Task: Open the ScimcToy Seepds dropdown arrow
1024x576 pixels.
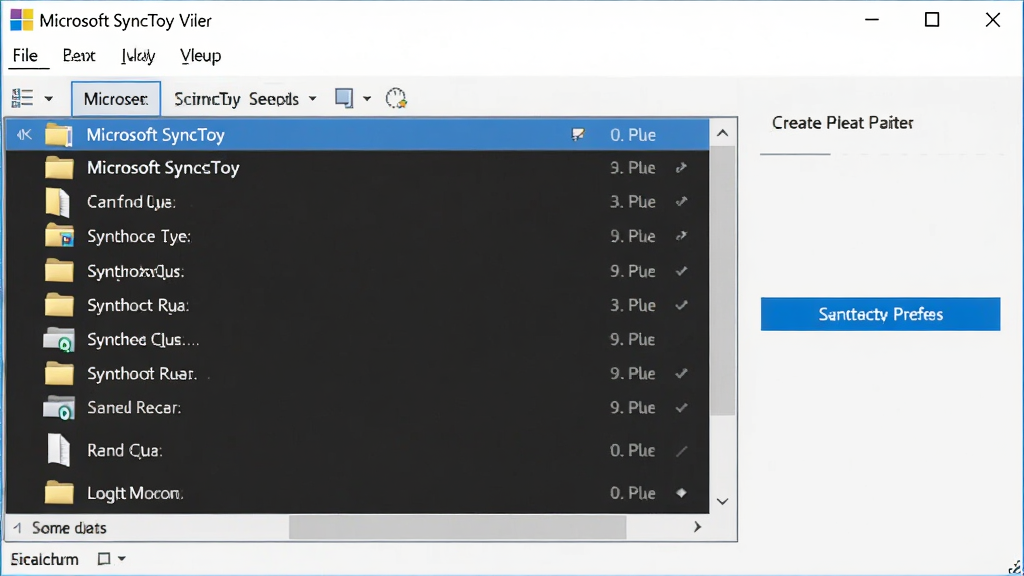Action: pyautogui.click(x=313, y=99)
